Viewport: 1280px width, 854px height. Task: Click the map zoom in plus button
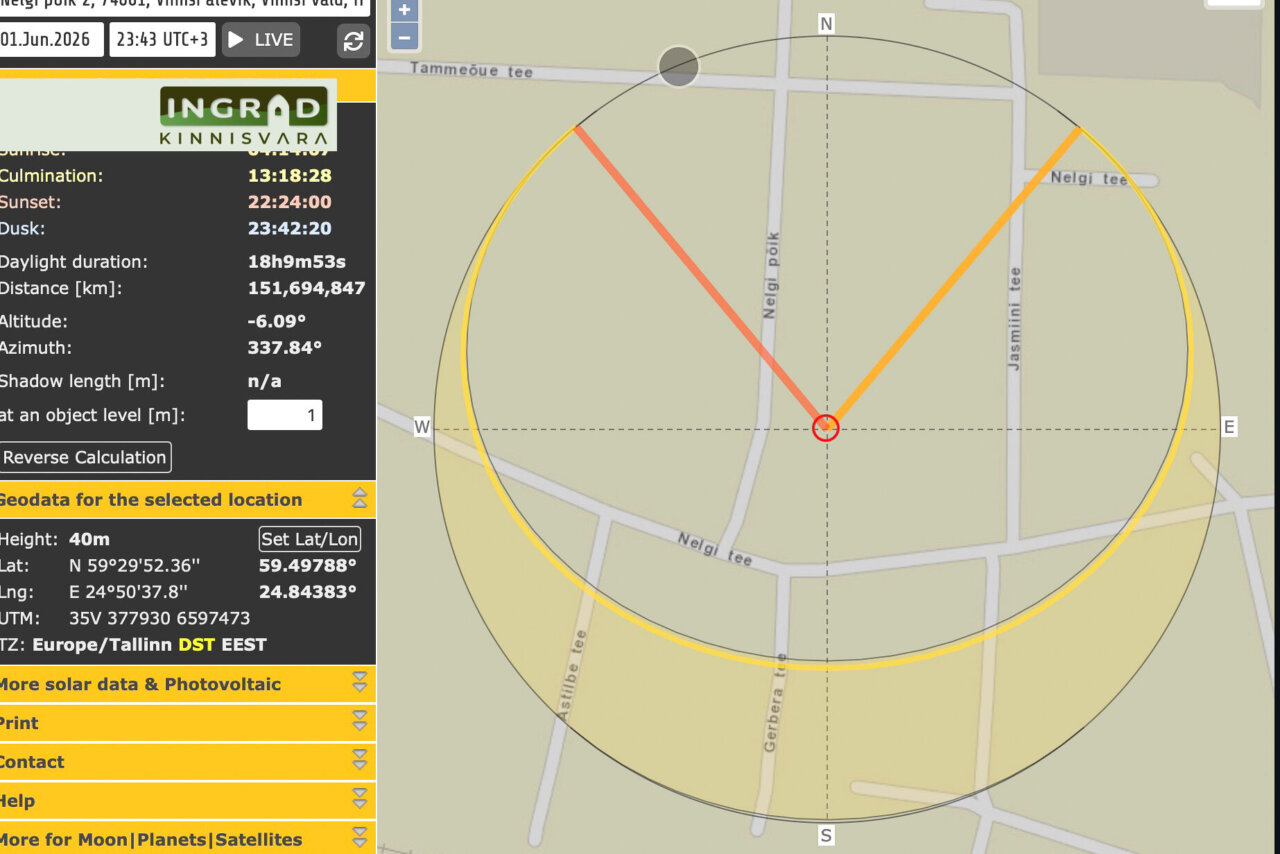coord(404,11)
